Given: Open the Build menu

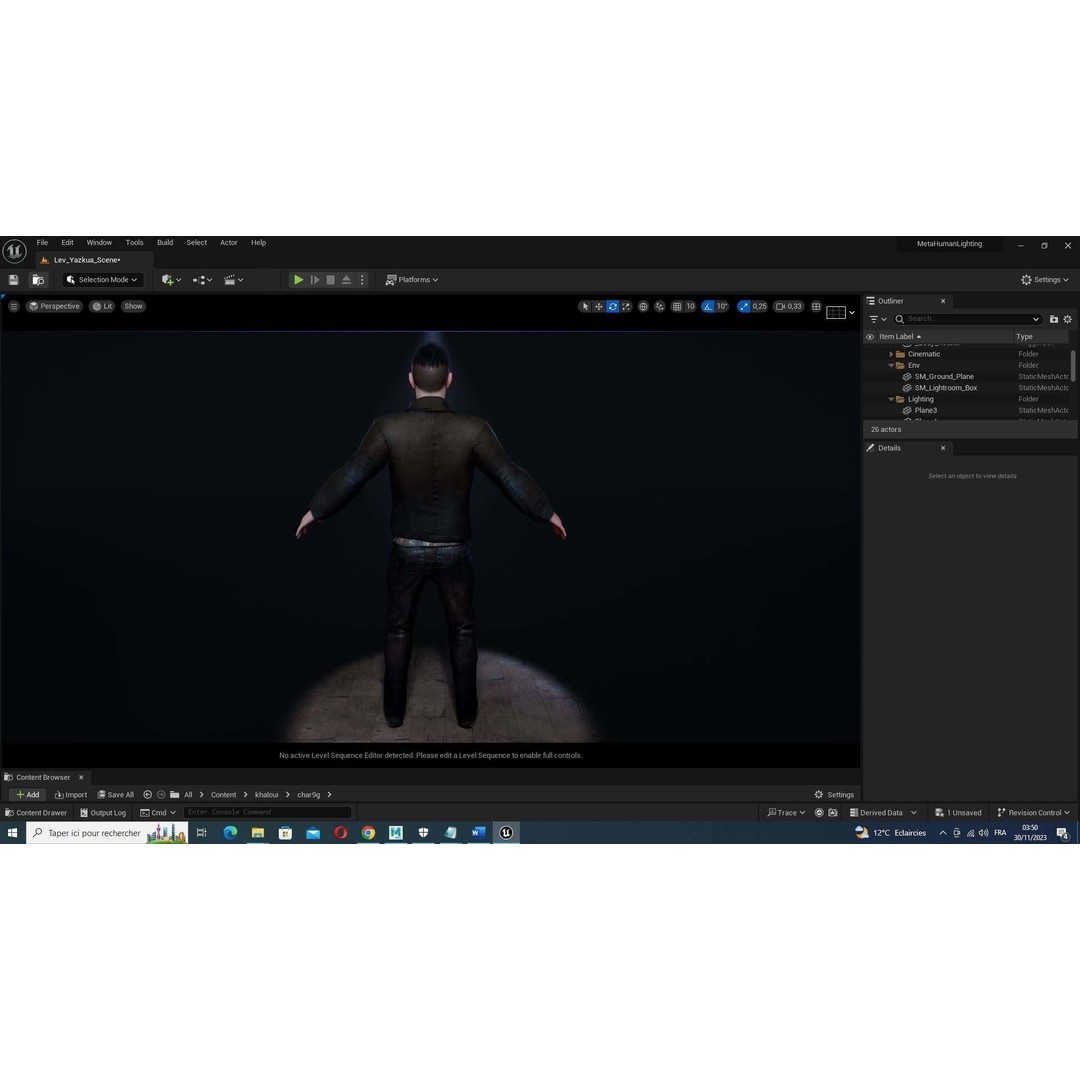Looking at the screenshot, I should coord(165,242).
